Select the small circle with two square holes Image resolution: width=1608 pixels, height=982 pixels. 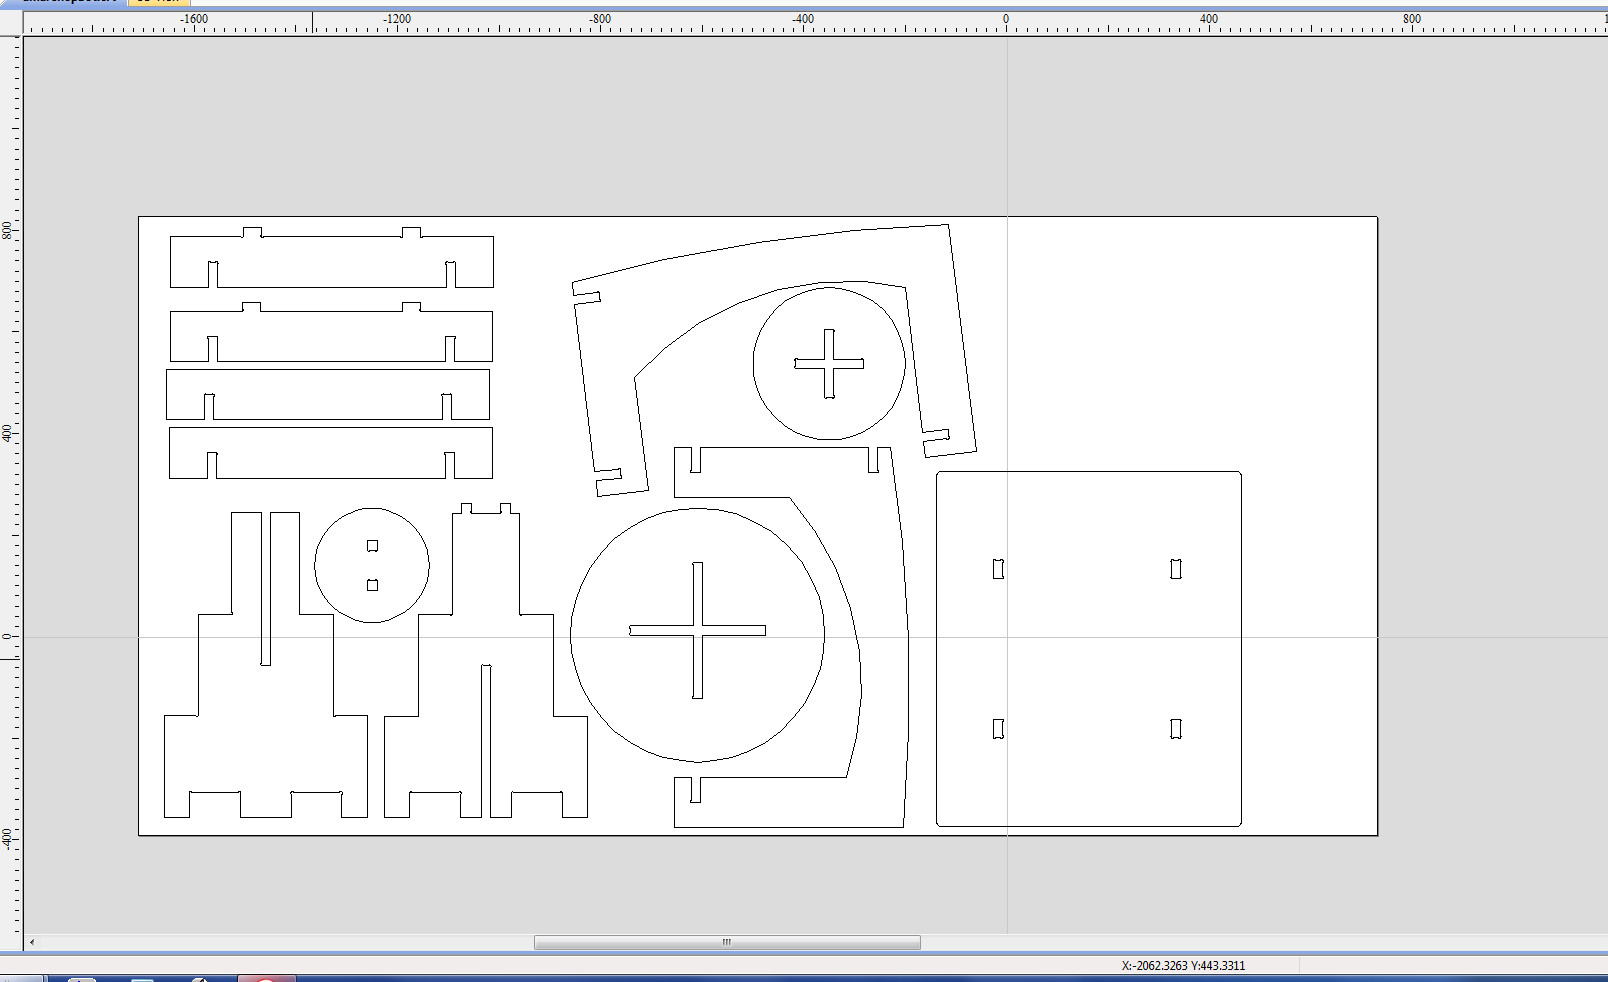(x=372, y=565)
